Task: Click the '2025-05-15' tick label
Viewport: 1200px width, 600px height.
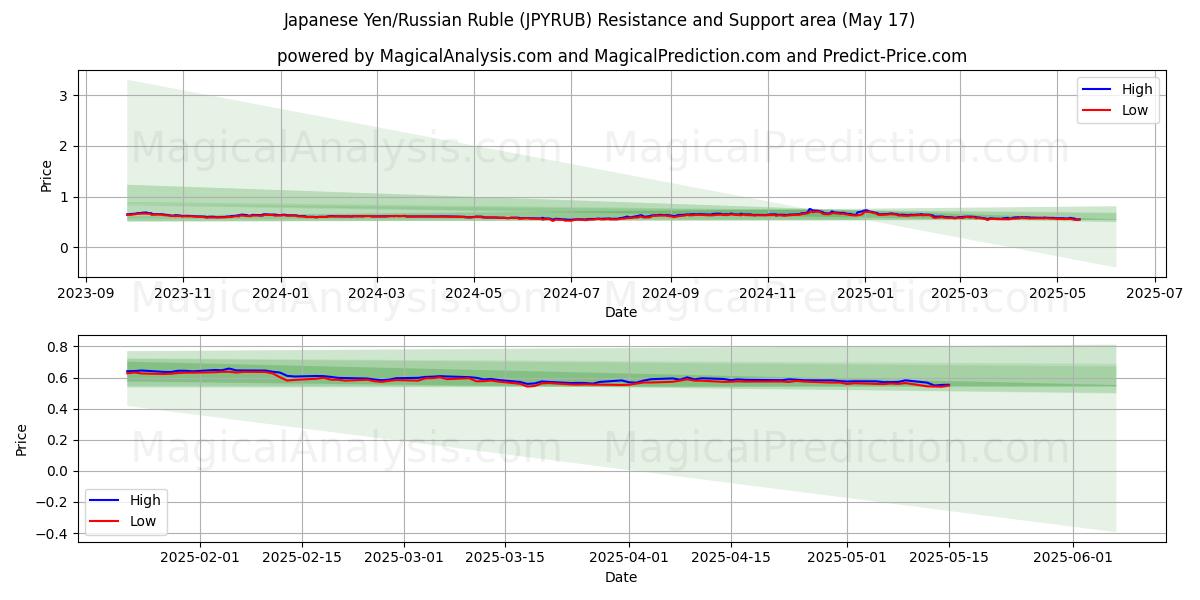Action: pos(949,559)
